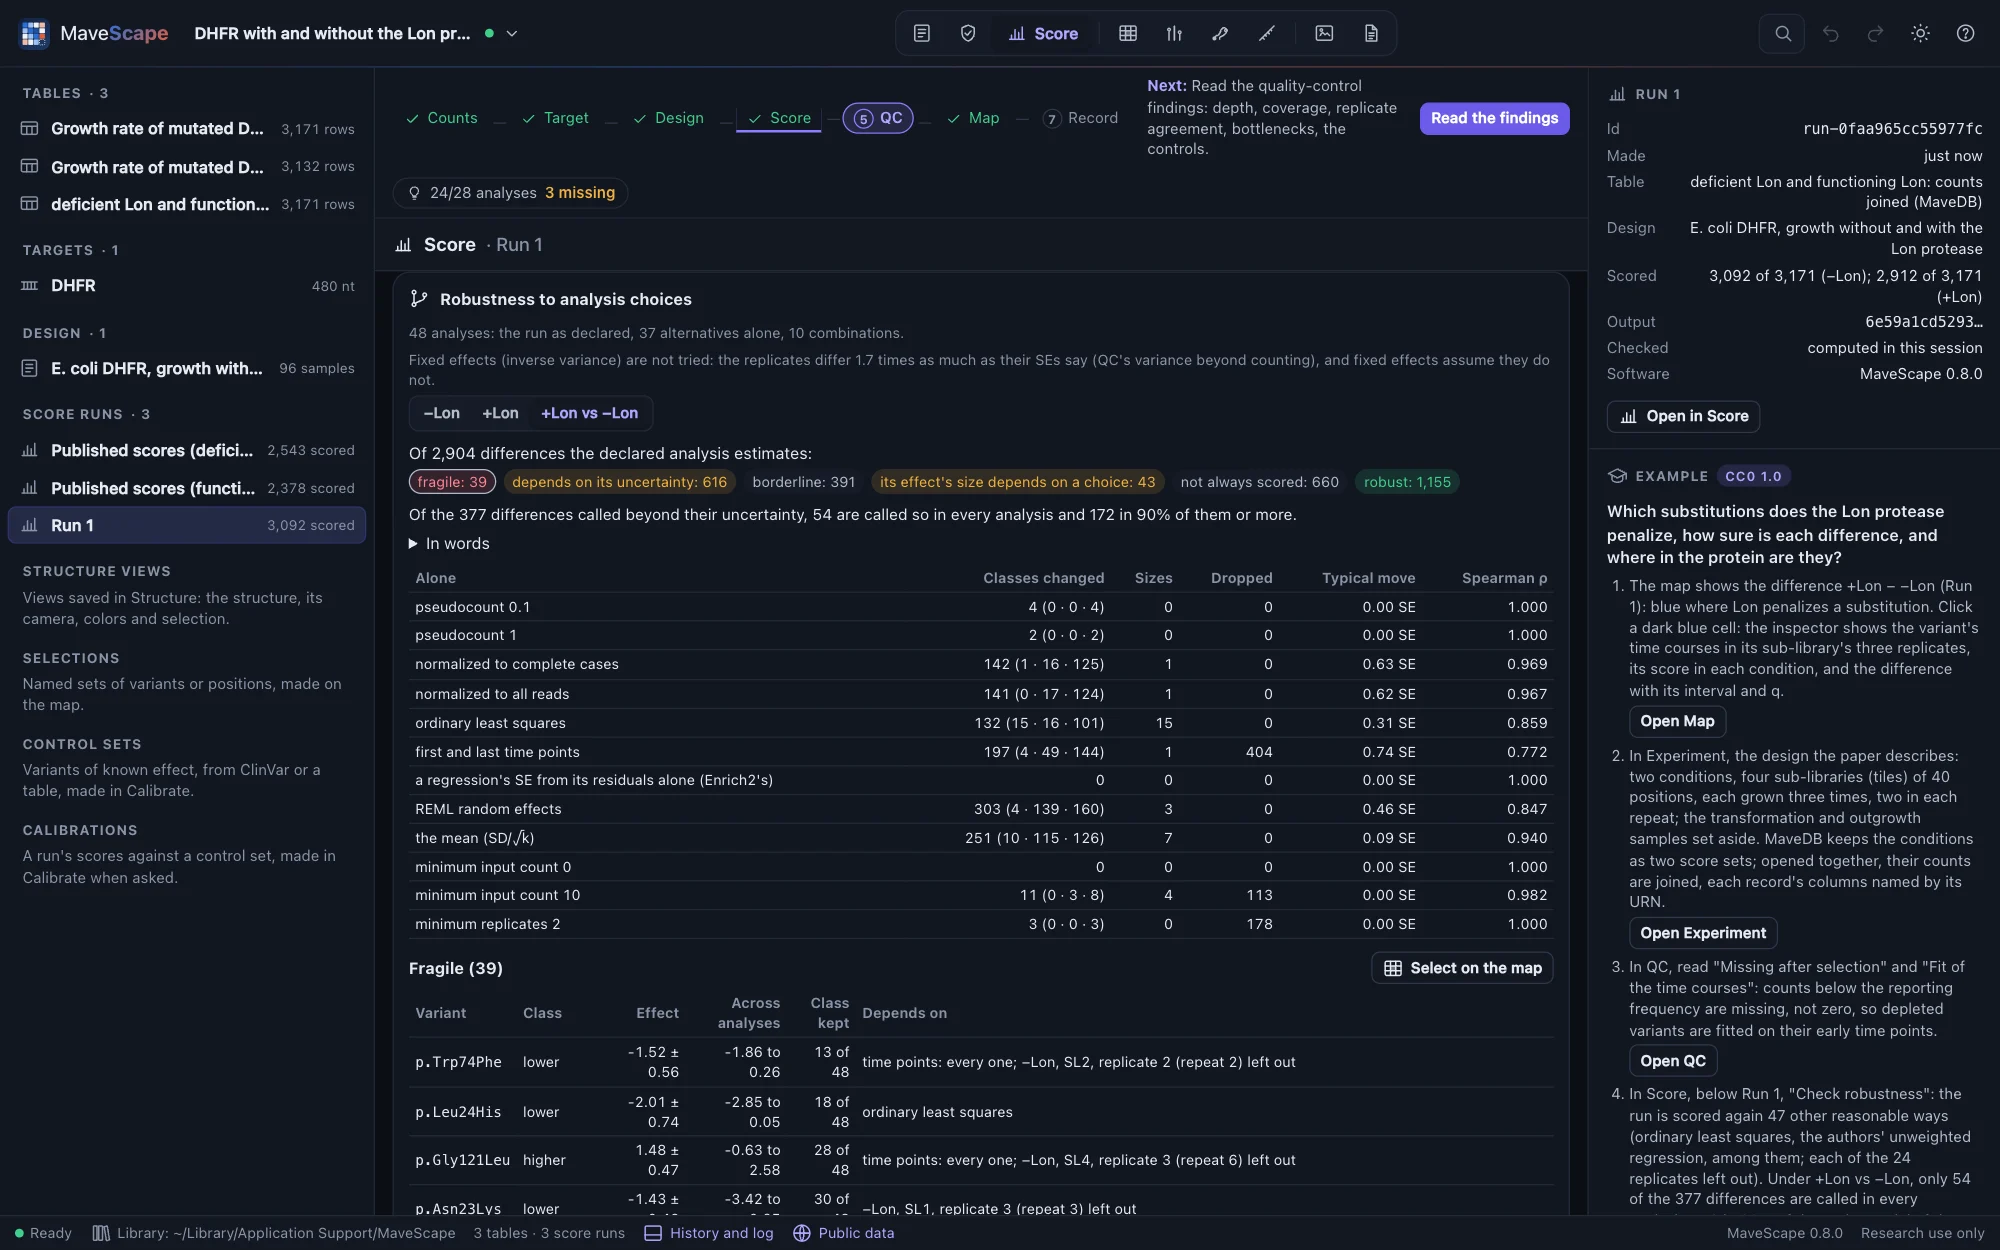The image size is (2000, 1250).
Task: Click the redo arrow icon
Action: click(1875, 33)
